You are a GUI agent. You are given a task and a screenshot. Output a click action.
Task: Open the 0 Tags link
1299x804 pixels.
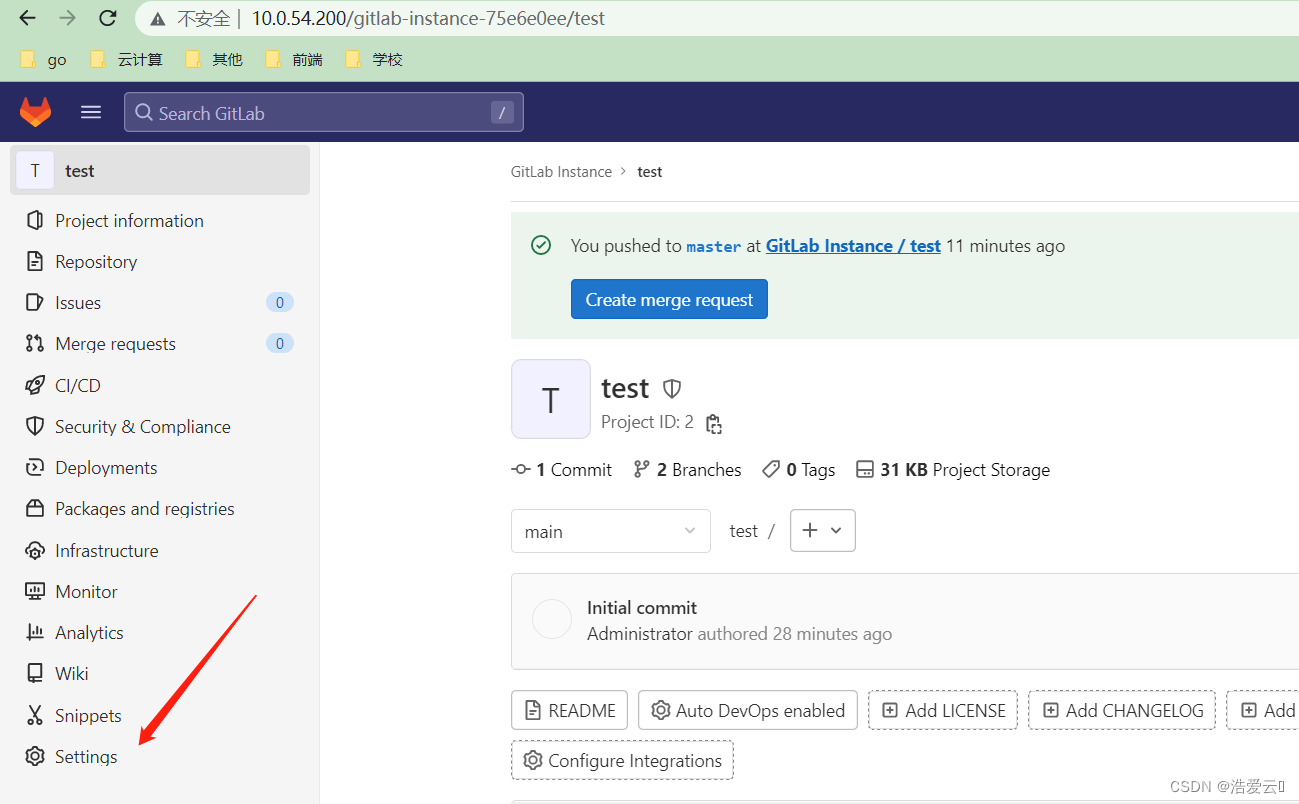click(x=798, y=469)
